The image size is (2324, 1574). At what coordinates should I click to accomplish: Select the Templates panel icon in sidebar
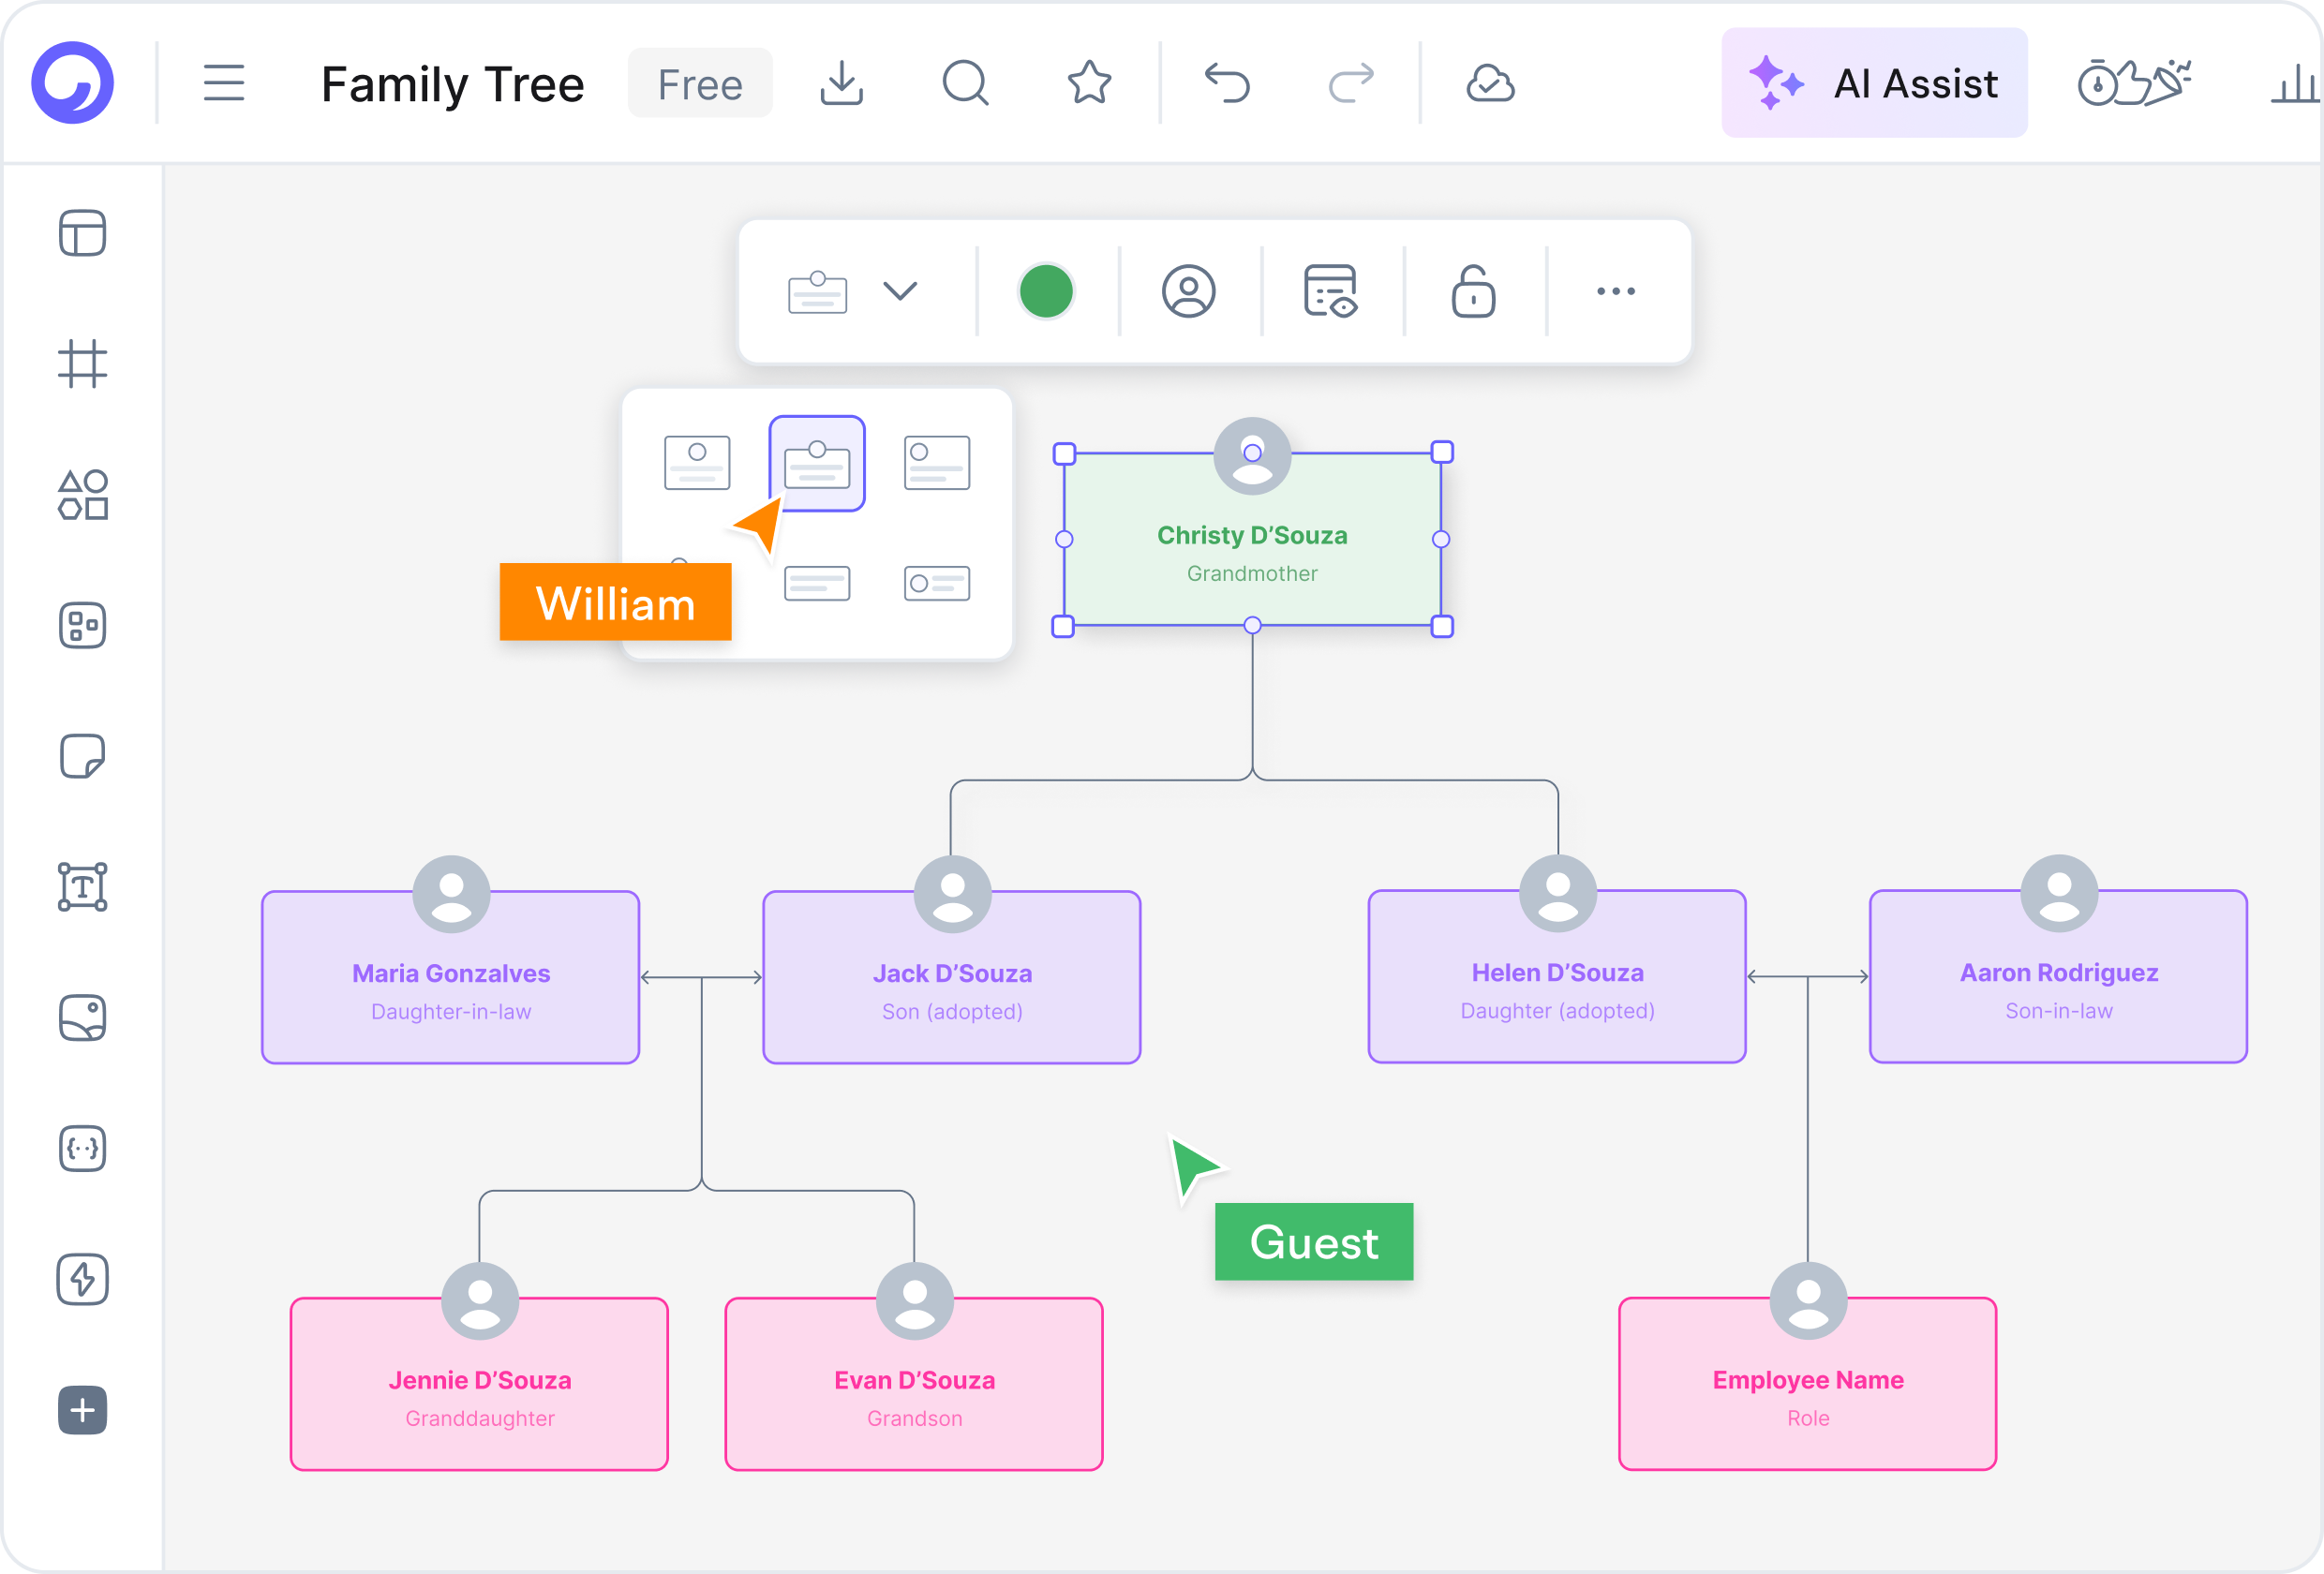click(x=83, y=233)
